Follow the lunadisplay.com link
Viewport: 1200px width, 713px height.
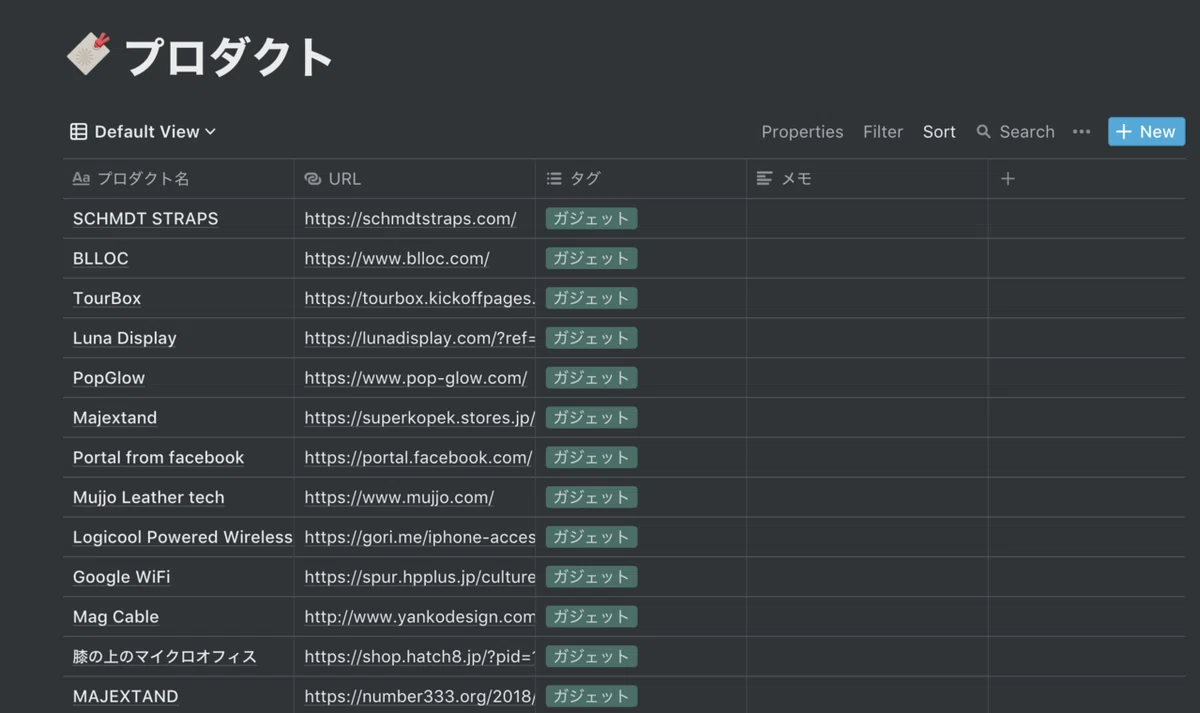420,338
